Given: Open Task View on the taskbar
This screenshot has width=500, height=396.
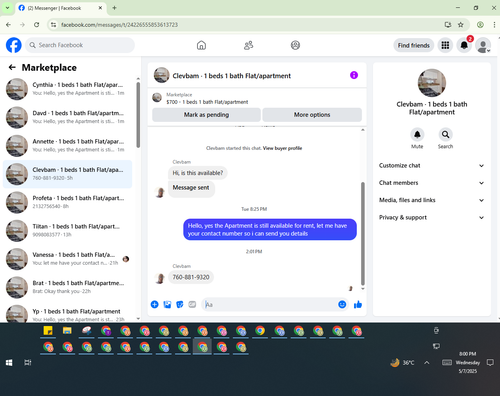Looking at the screenshot, I should (x=28, y=363).
